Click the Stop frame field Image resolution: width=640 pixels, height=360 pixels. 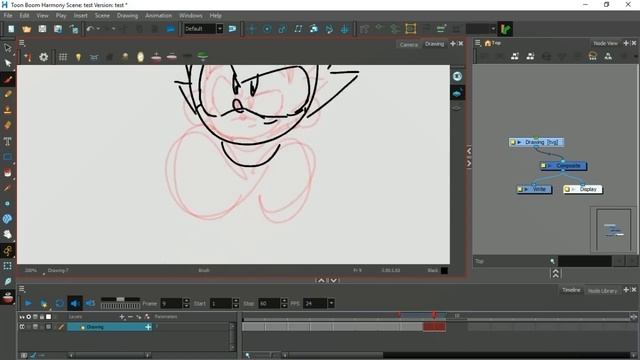(269, 303)
